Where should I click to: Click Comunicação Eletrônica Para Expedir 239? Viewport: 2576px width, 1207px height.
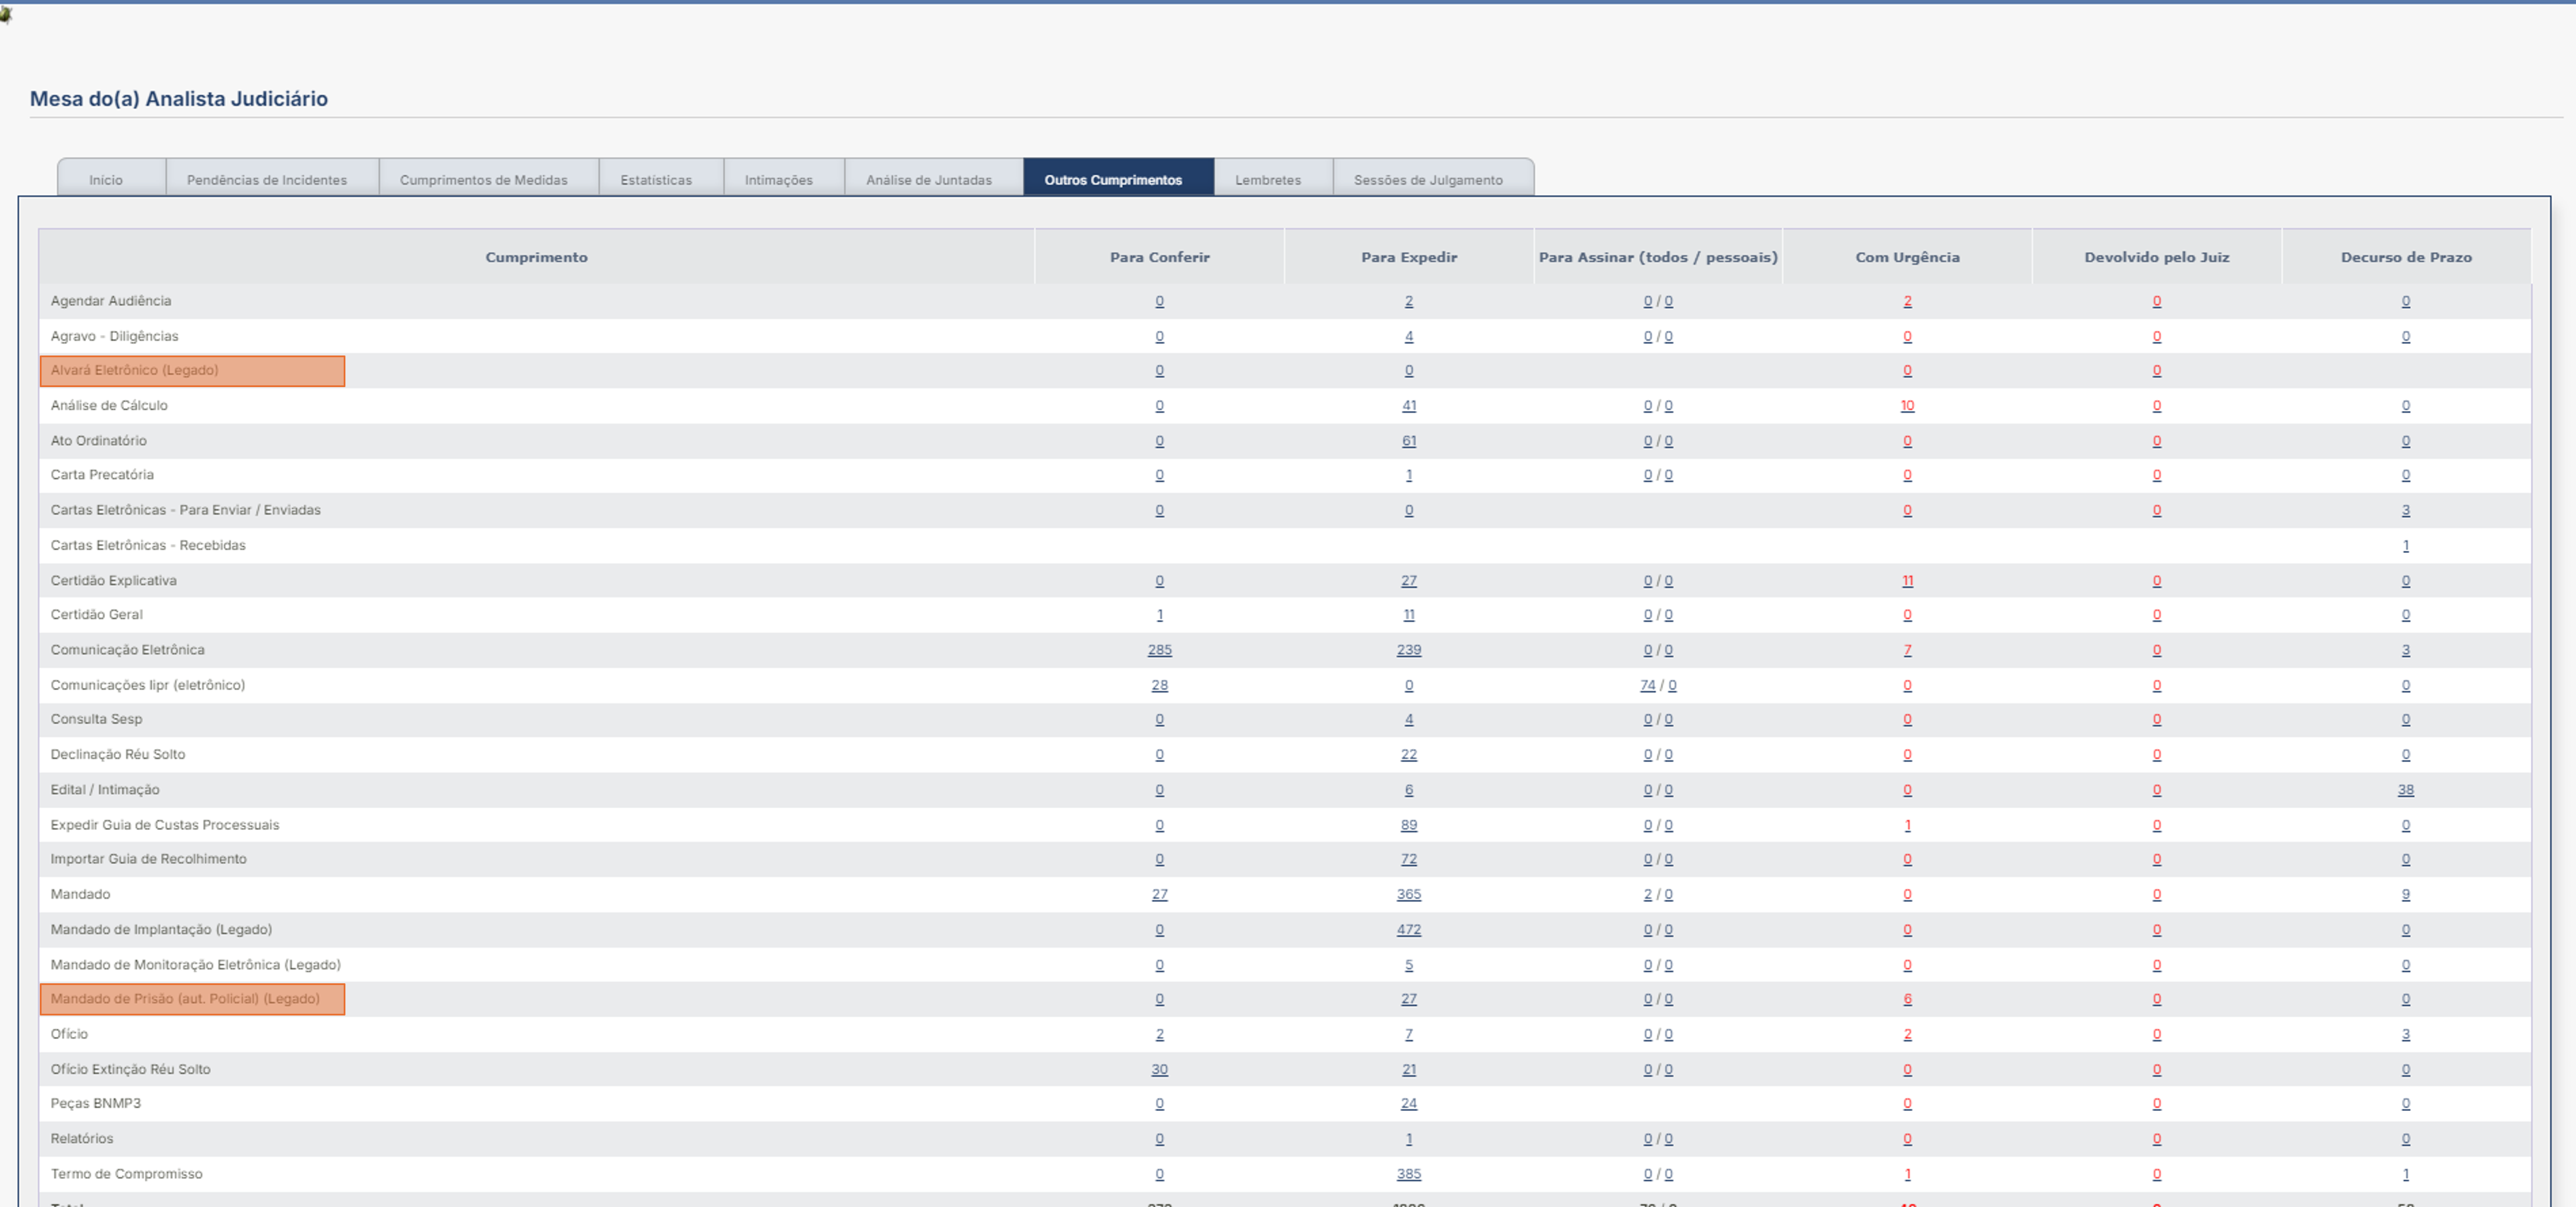click(x=1409, y=650)
